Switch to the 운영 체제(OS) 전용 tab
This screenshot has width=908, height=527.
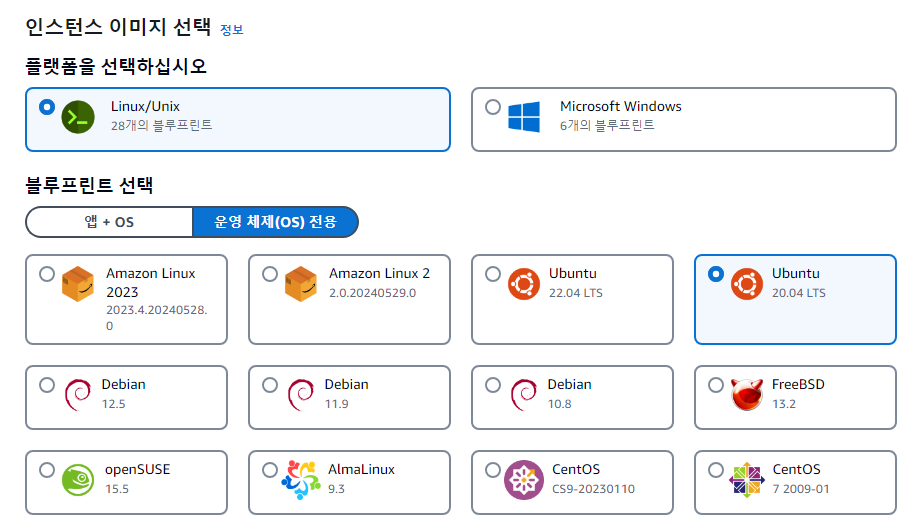[275, 222]
